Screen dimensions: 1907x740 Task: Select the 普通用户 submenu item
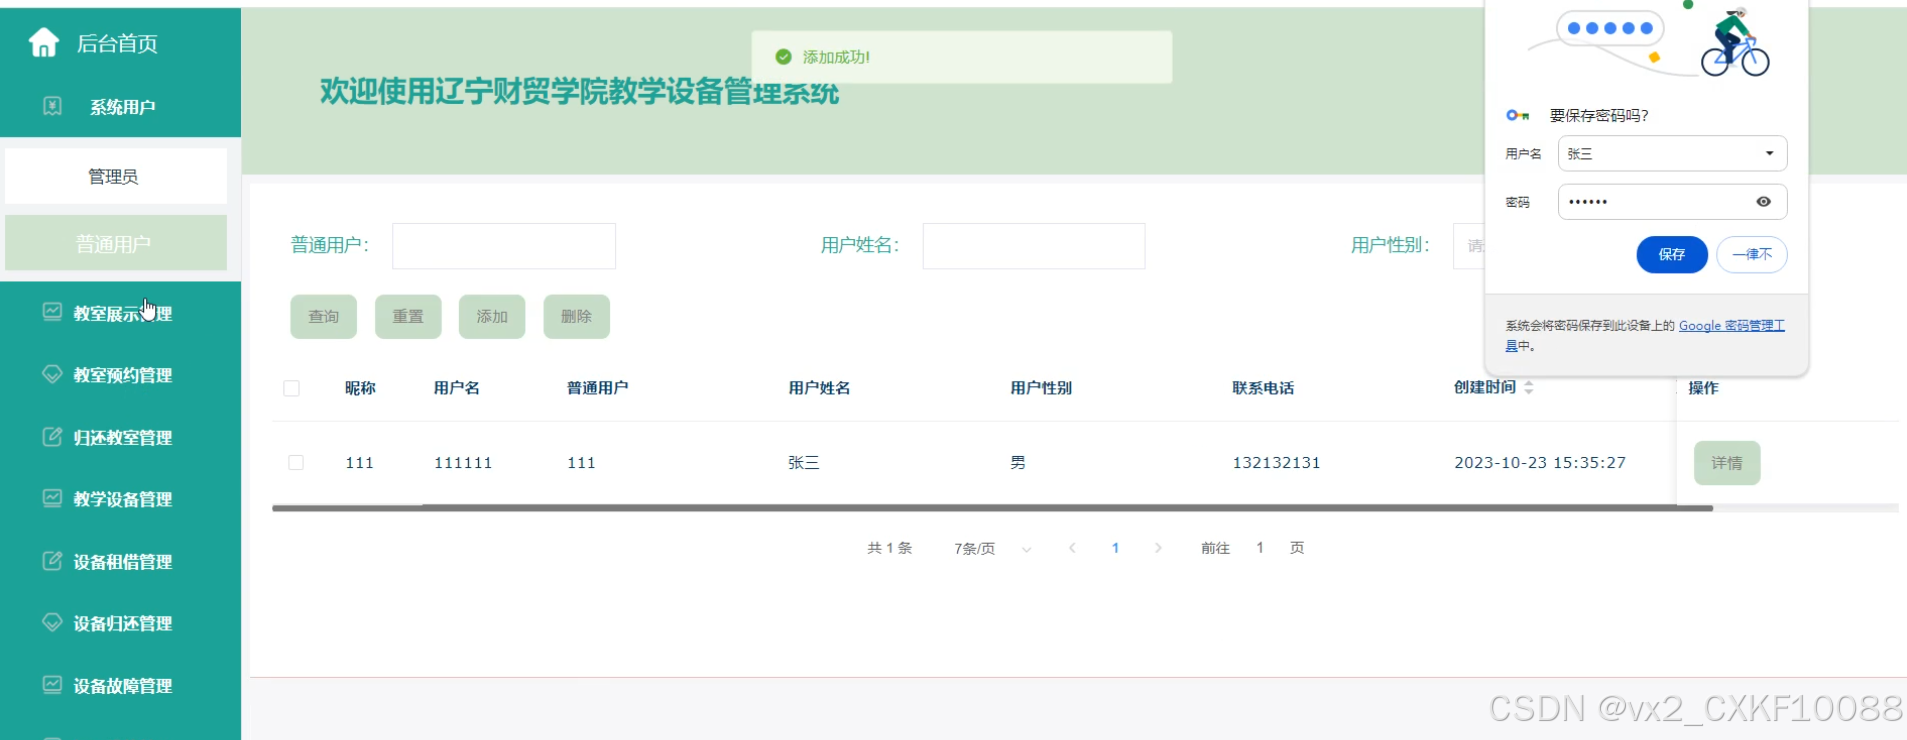point(116,243)
